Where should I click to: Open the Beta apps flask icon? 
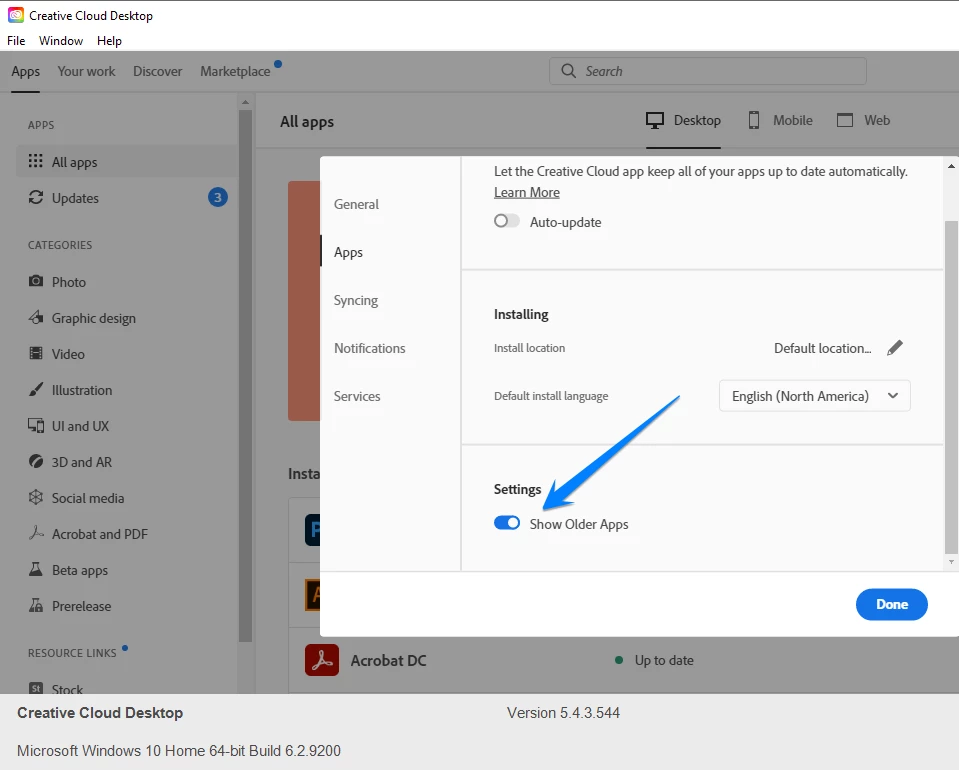click(35, 569)
